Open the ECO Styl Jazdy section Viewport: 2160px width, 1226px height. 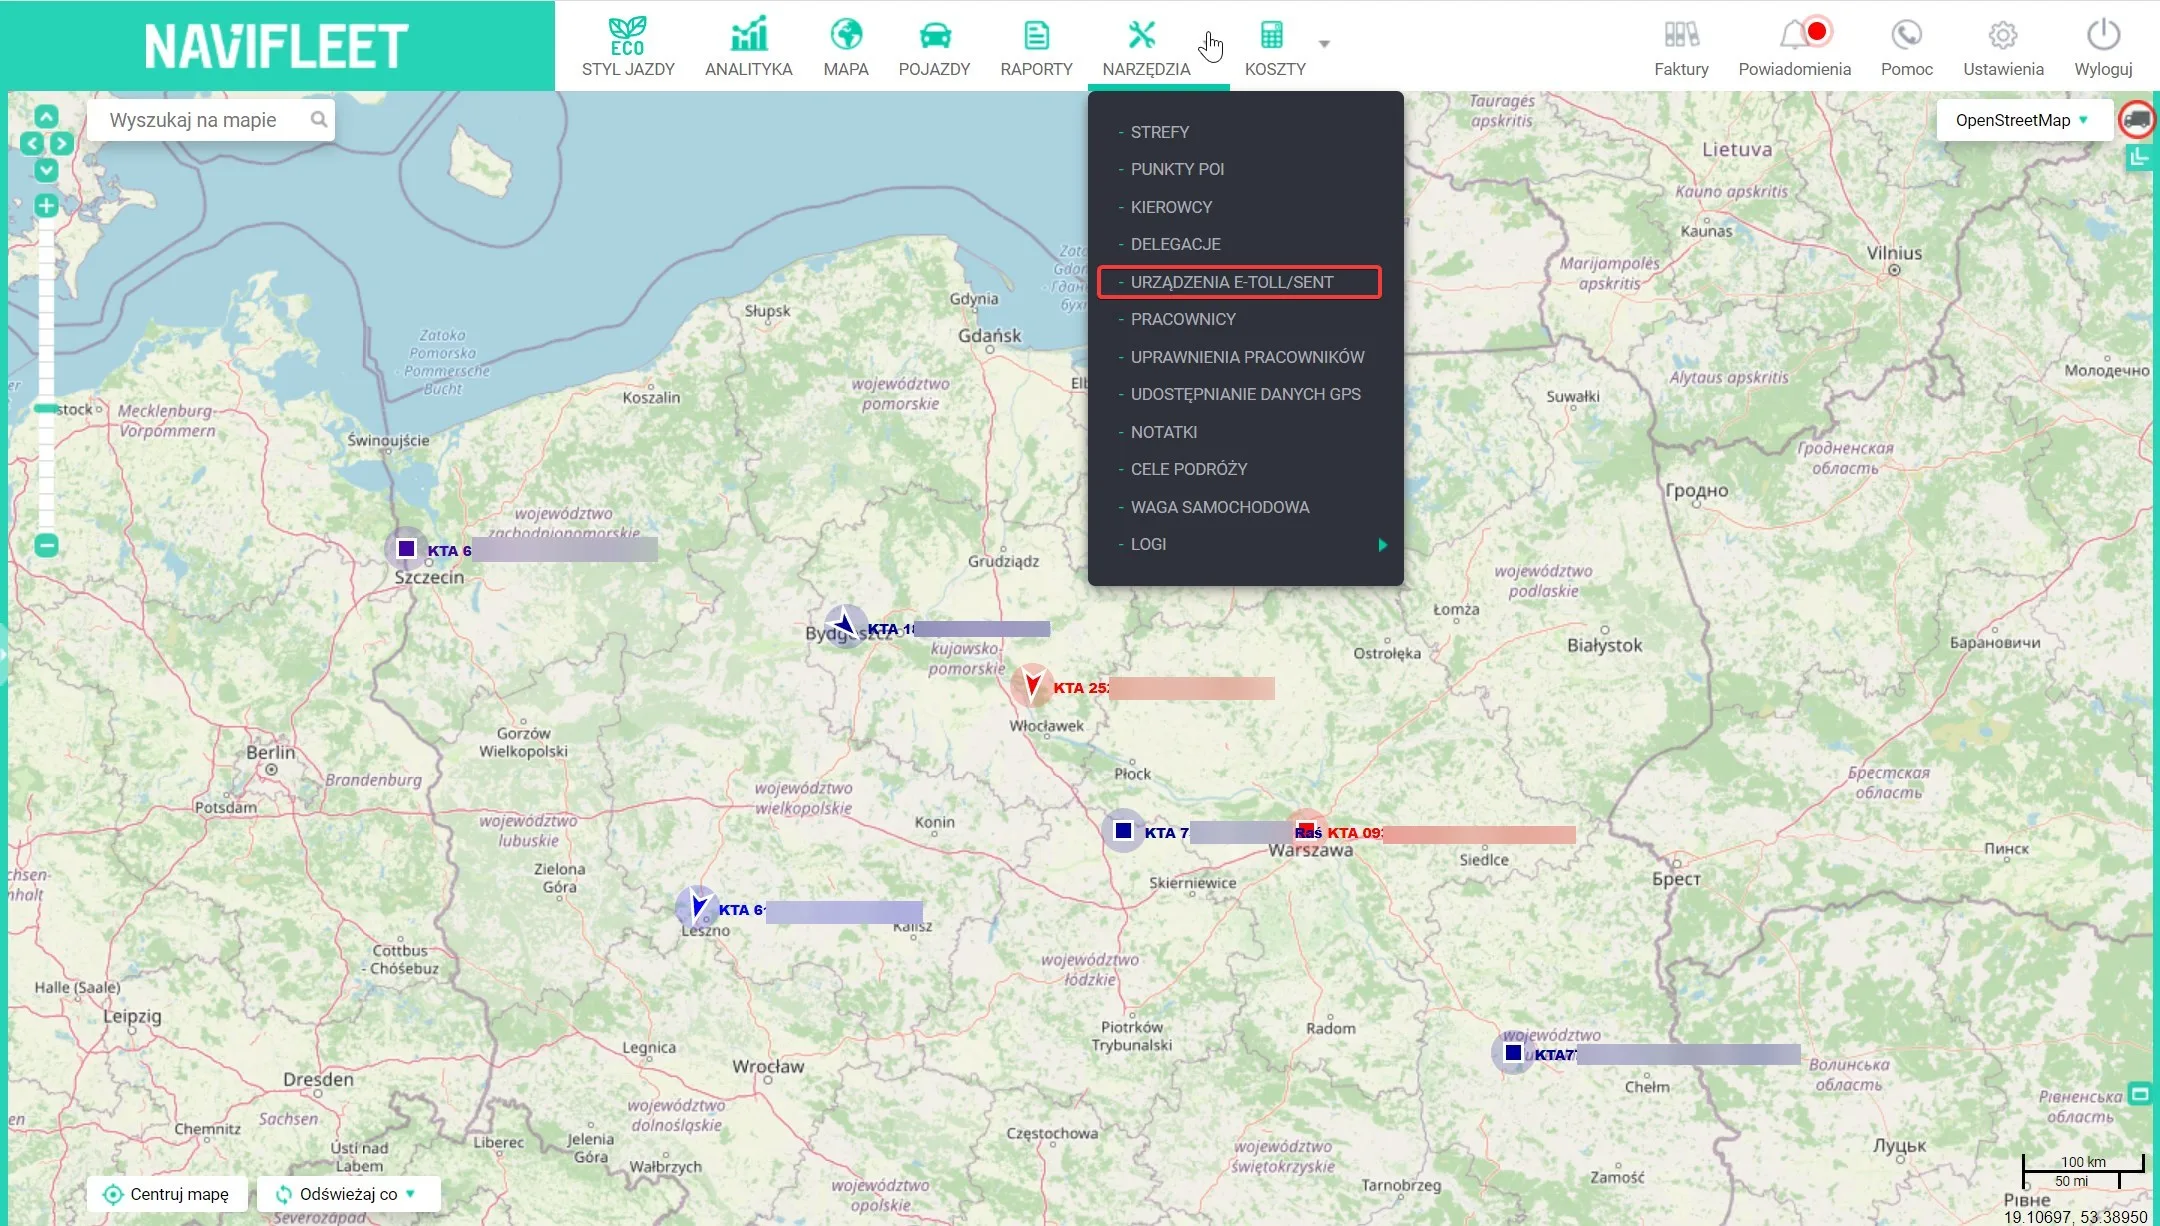pyautogui.click(x=628, y=47)
